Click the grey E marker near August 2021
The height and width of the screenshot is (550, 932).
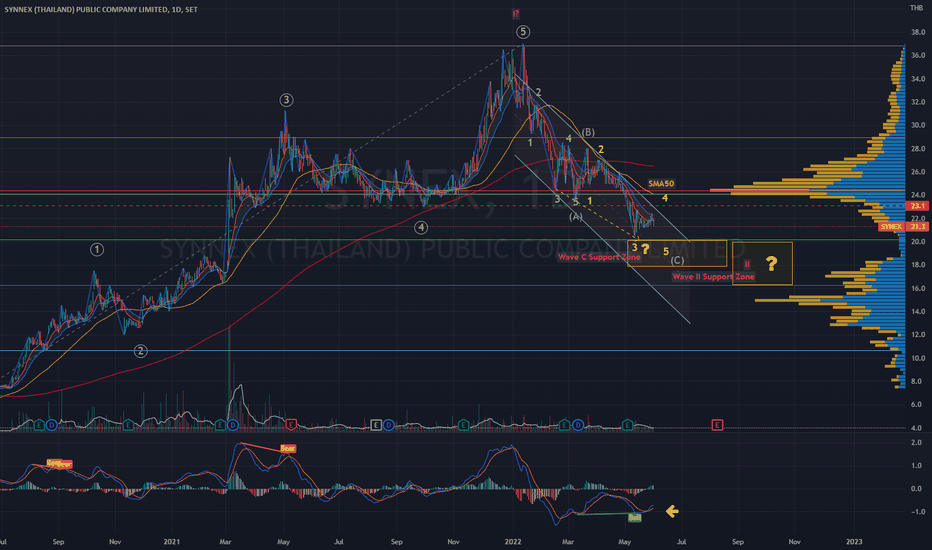pos(376,425)
